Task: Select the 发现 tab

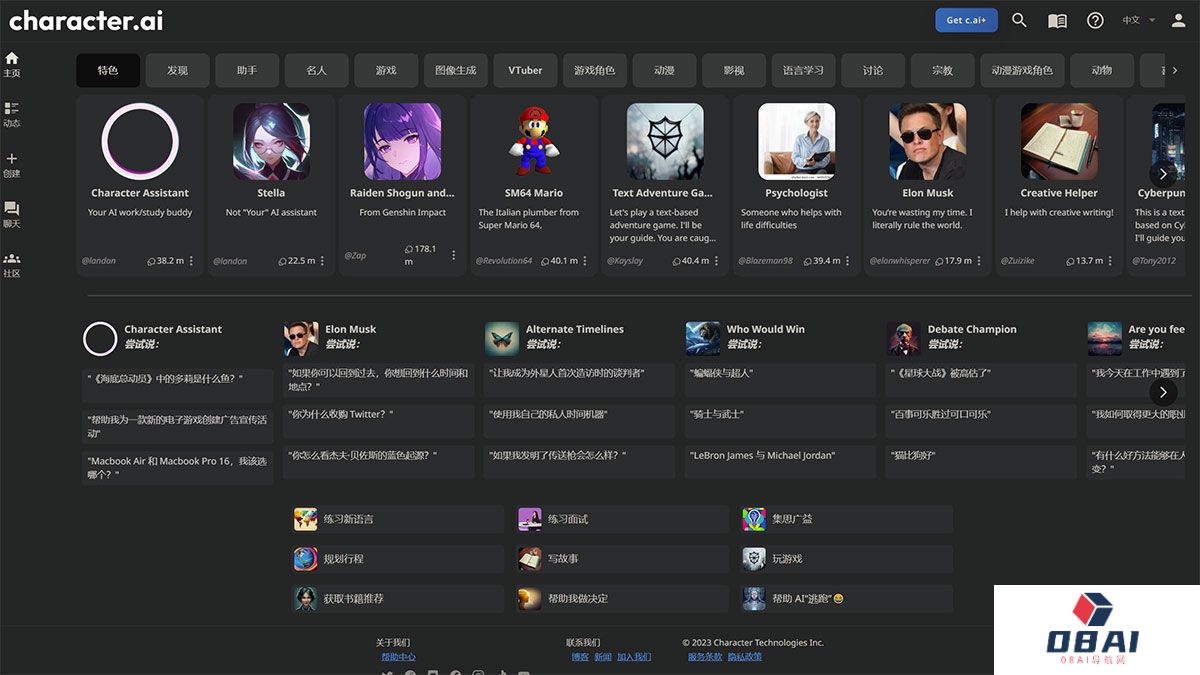Action: coord(177,70)
